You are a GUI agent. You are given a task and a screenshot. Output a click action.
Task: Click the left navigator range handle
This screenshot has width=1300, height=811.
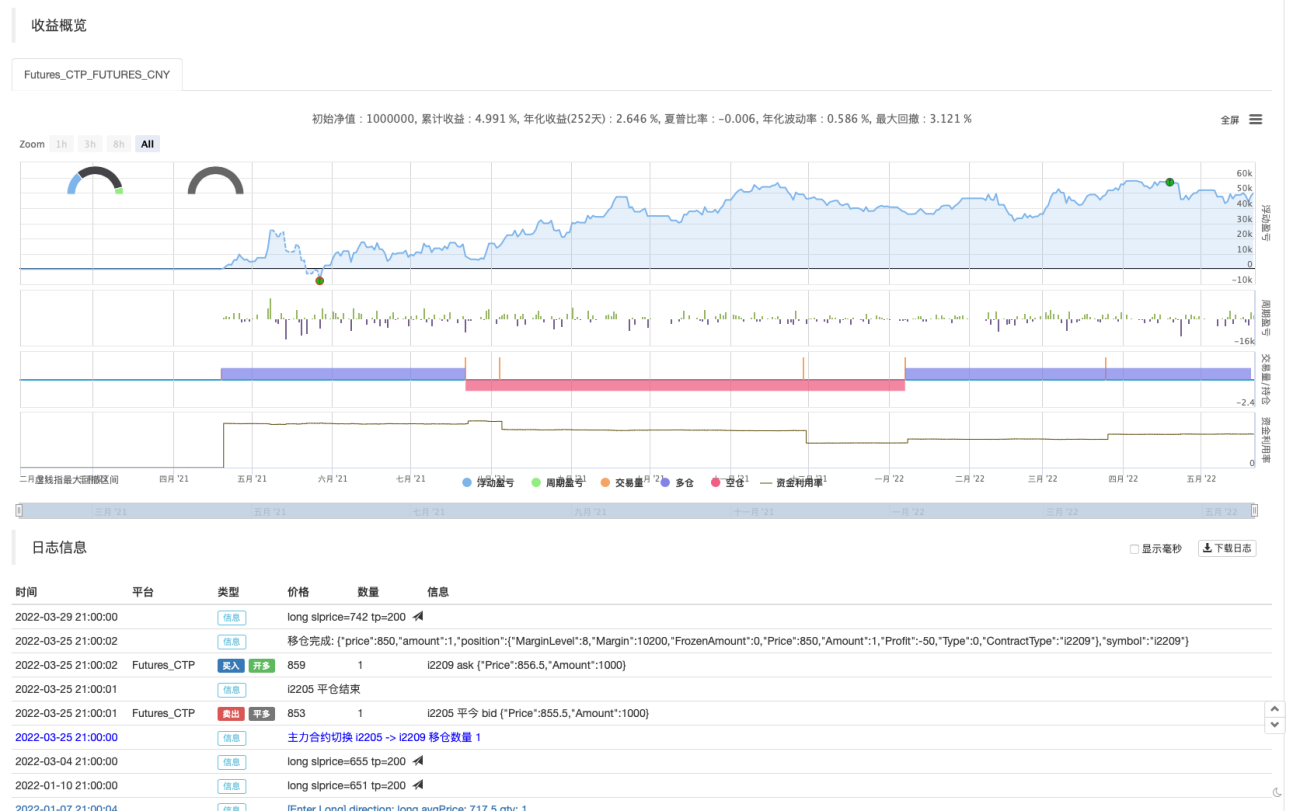tap(19, 511)
